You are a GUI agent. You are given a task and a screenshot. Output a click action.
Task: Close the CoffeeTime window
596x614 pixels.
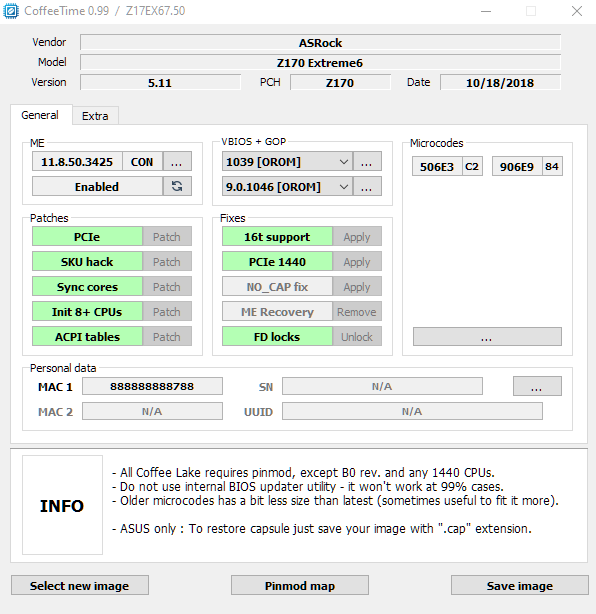tap(576, 11)
